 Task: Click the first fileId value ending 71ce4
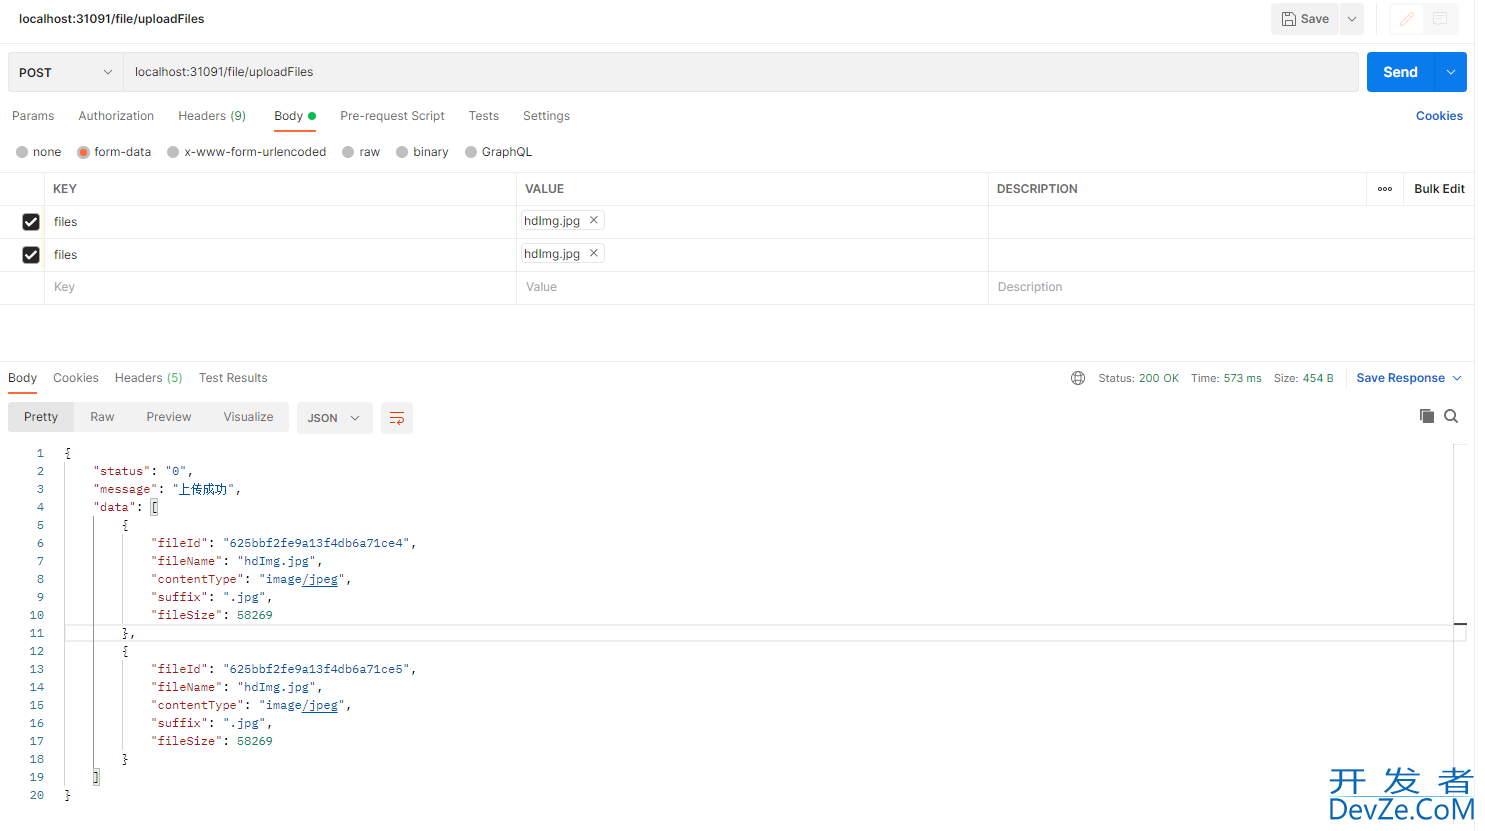pyautogui.click(x=316, y=543)
